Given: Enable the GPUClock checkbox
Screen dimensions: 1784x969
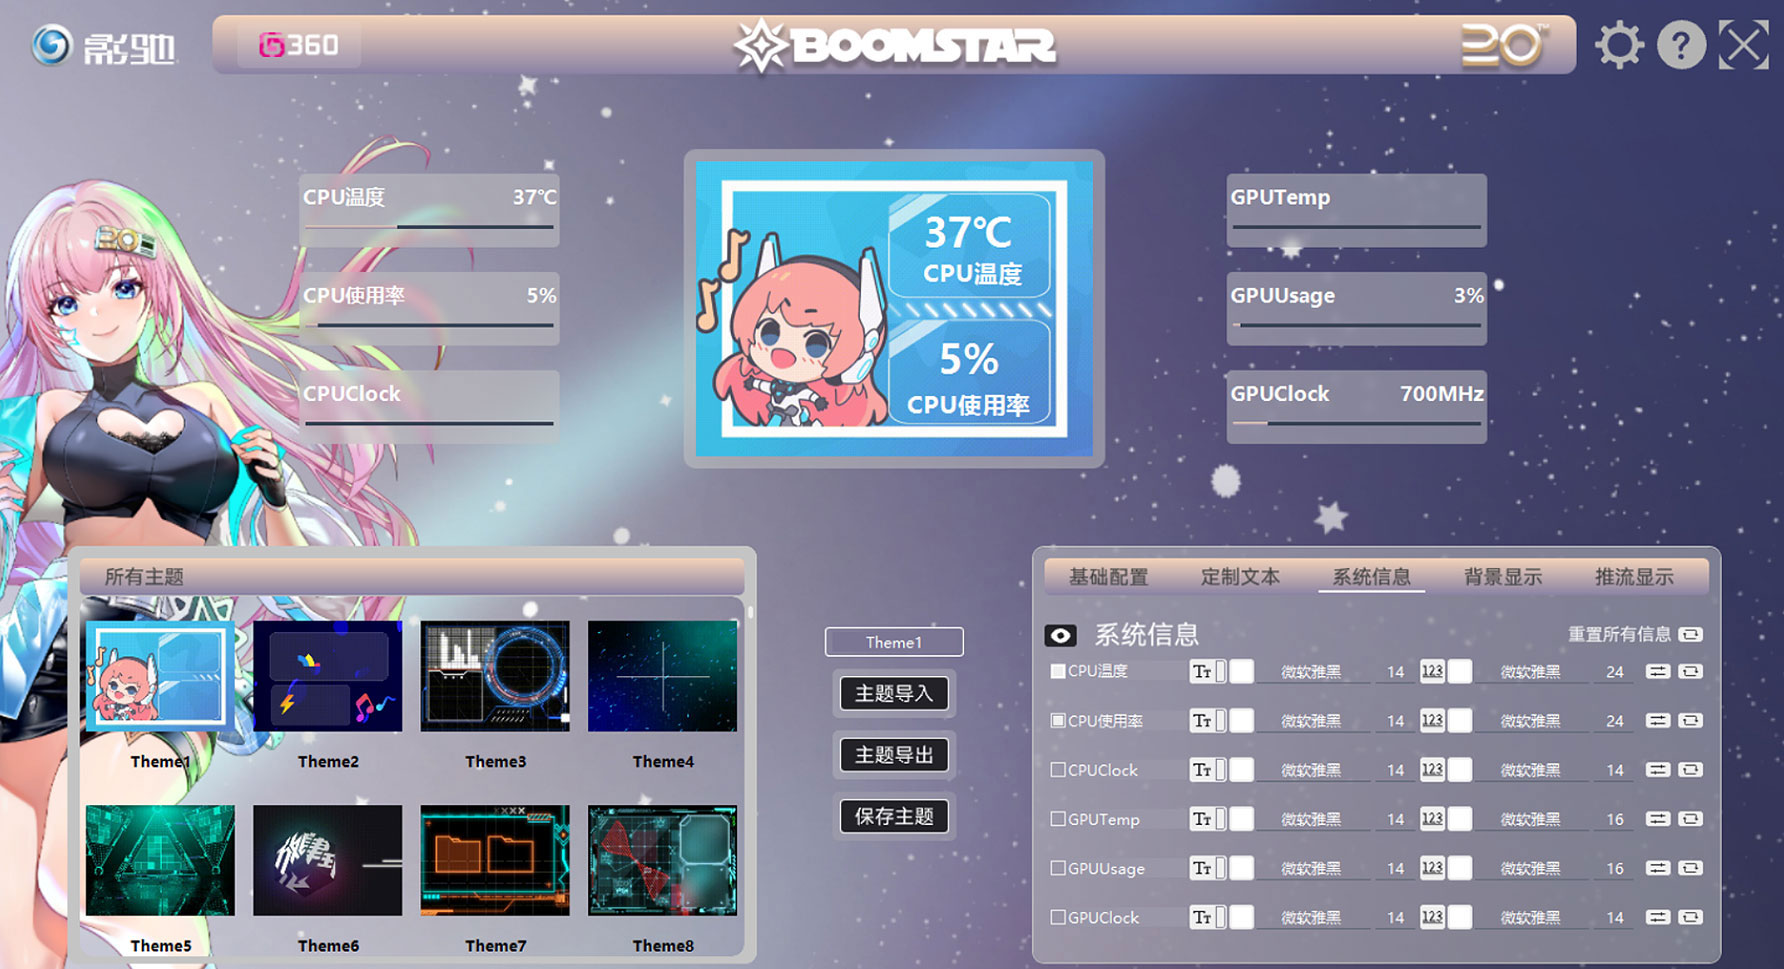Looking at the screenshot, I should click(1058, 917).
